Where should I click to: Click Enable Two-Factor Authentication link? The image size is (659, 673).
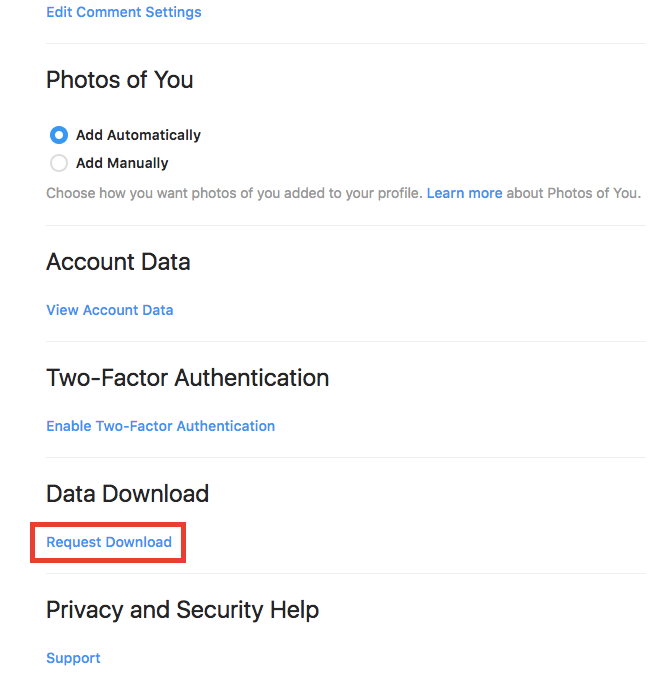[x=160, y=426]
